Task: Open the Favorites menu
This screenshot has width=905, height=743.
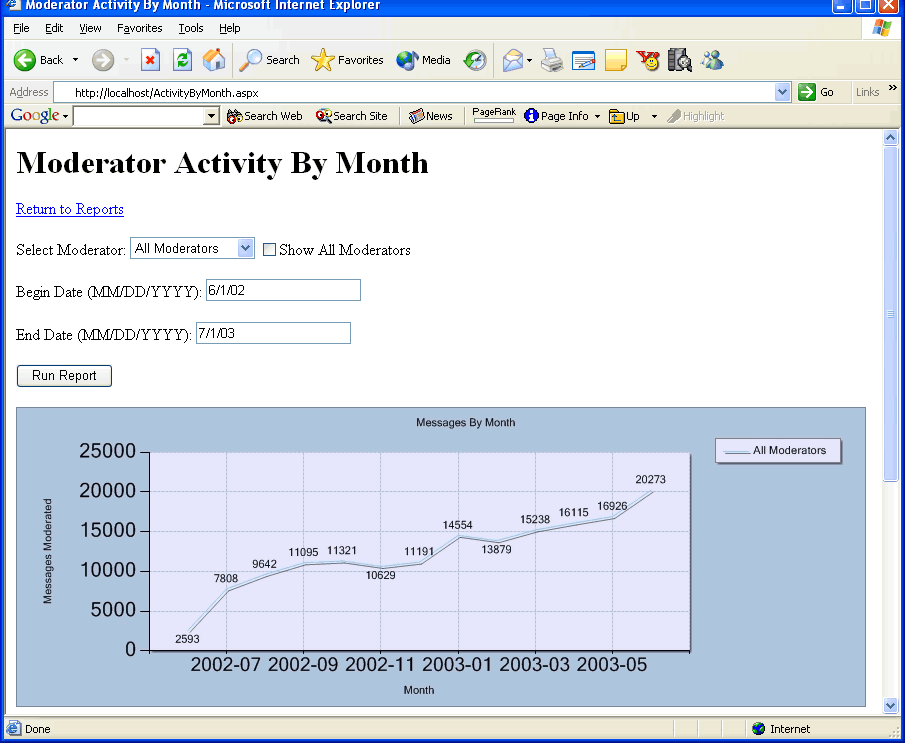Action: point(140,28)
